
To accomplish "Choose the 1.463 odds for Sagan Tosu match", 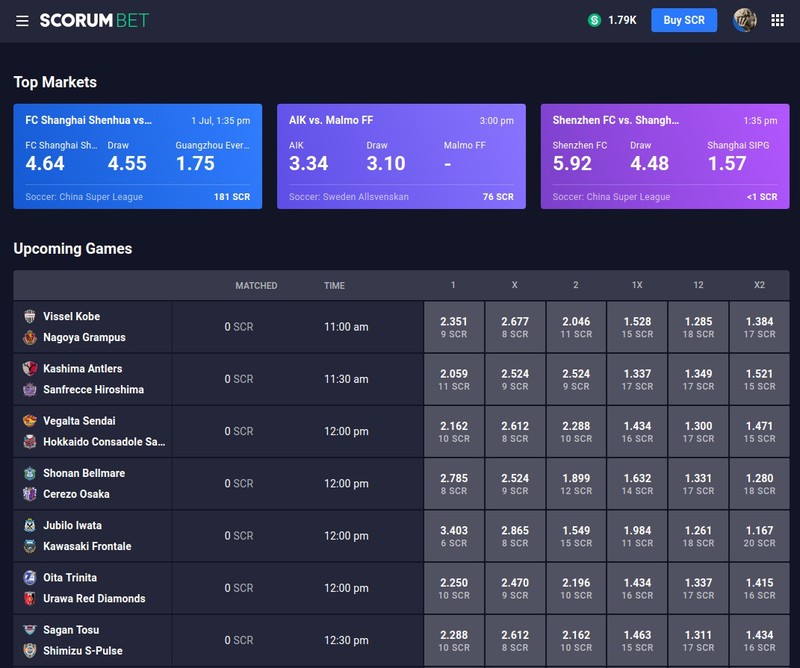I will [637, 640].
